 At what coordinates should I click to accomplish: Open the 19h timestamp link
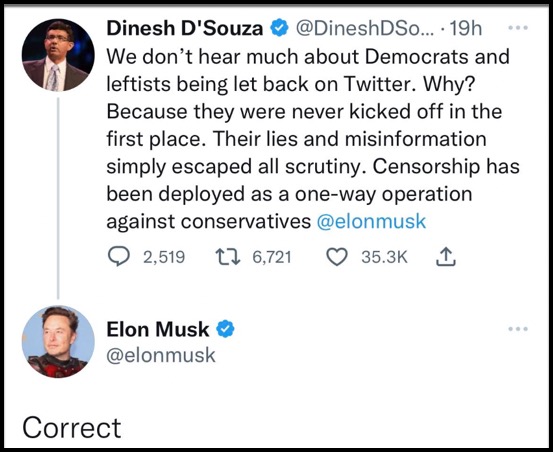(x=466, y=28)
